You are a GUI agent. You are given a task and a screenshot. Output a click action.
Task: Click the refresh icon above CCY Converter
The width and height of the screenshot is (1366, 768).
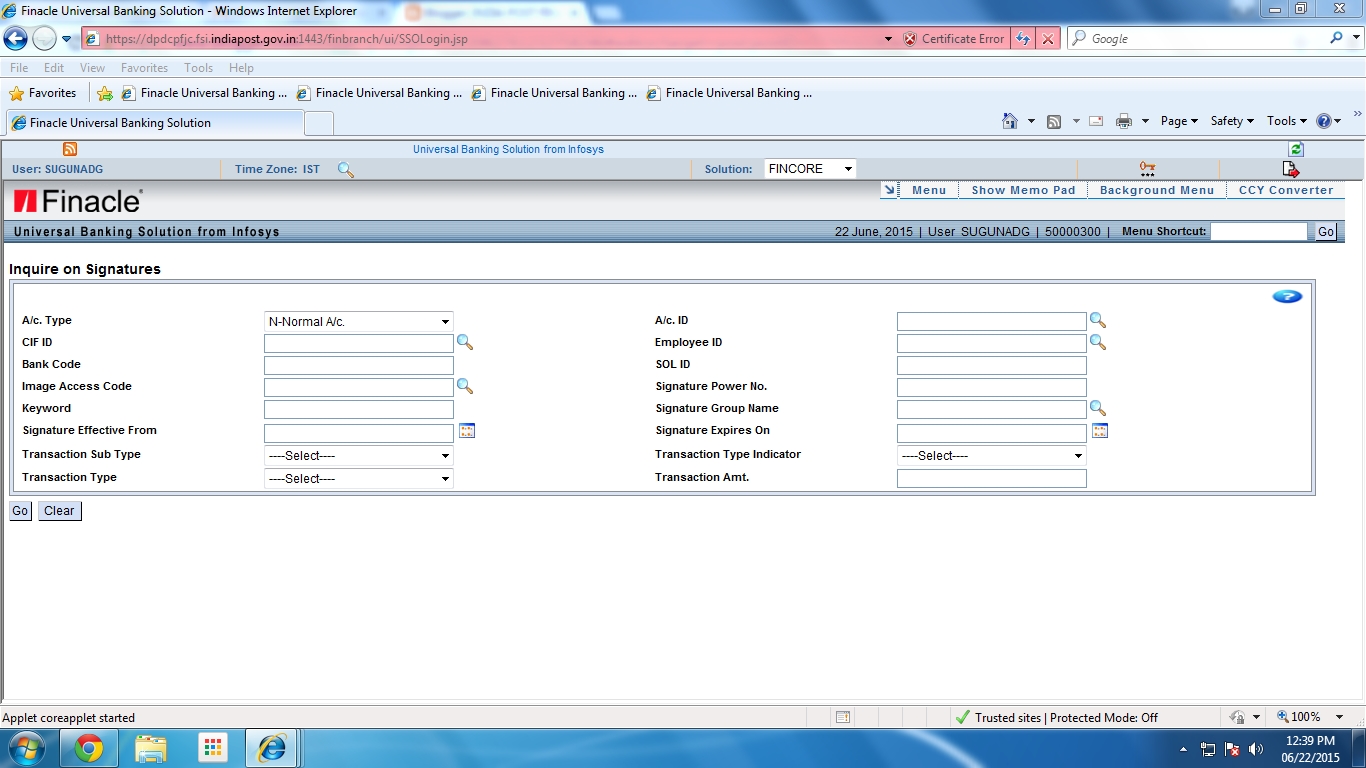(1295, 148)
